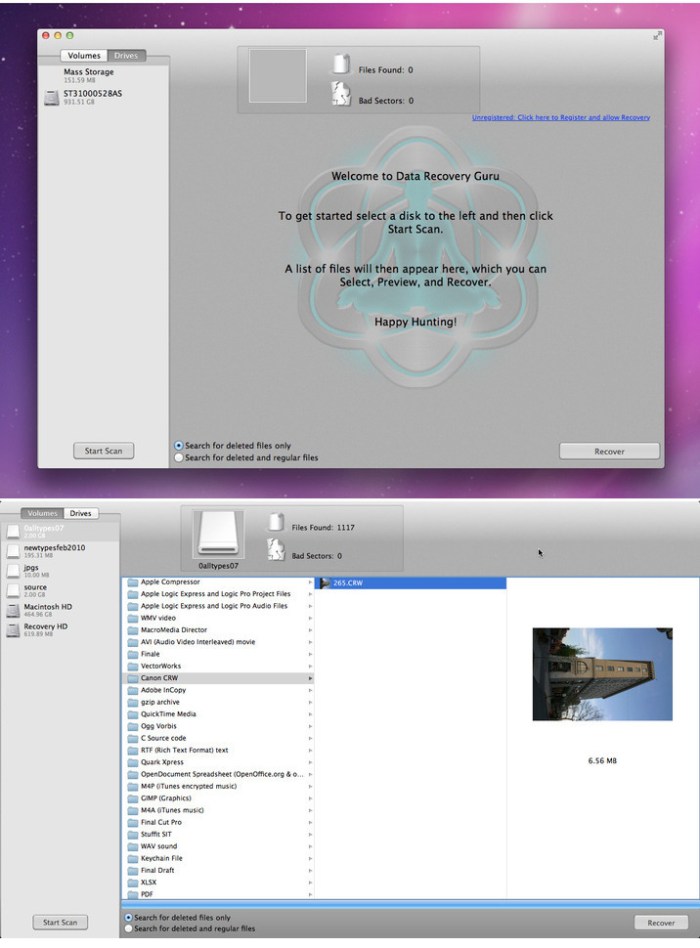This screenshot has height=948, width=700.
Task: Select deleted and regular files in bottom window
Action: [x=128, y=928]
